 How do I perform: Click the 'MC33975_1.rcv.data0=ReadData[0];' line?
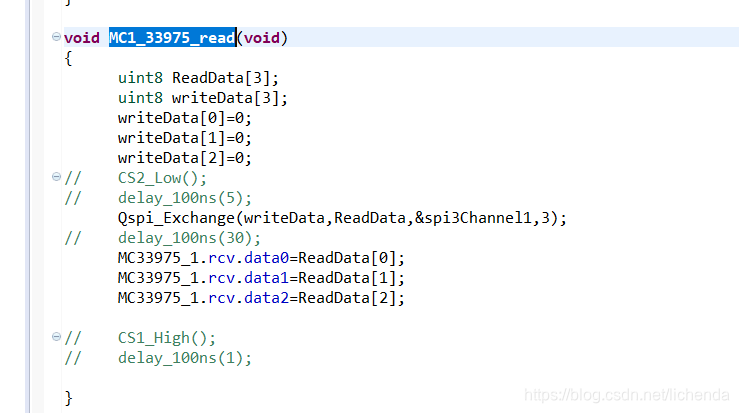[261, 258]
